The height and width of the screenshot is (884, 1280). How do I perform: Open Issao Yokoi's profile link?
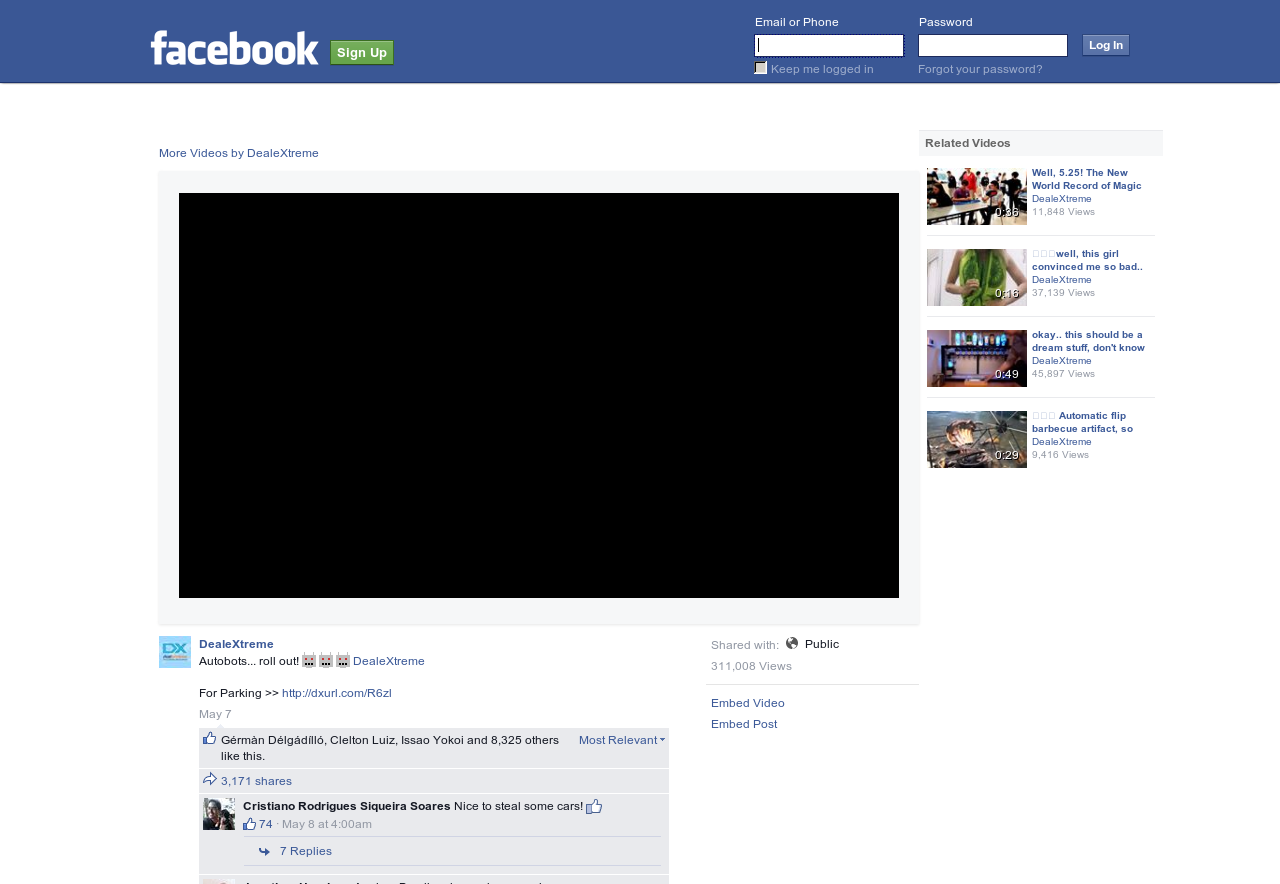click(432, 740)
